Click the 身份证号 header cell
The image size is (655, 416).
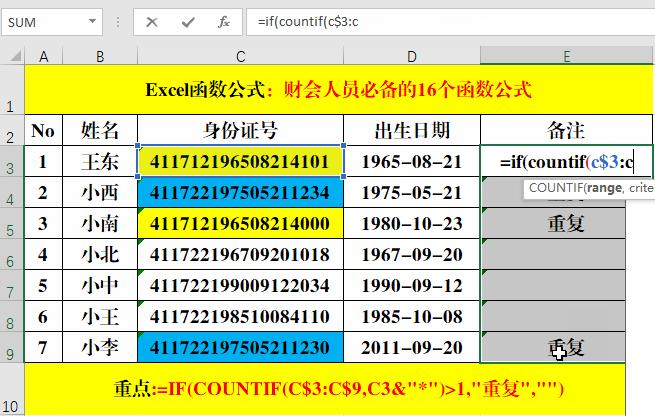pyautogui.click(x=240, y=130)
